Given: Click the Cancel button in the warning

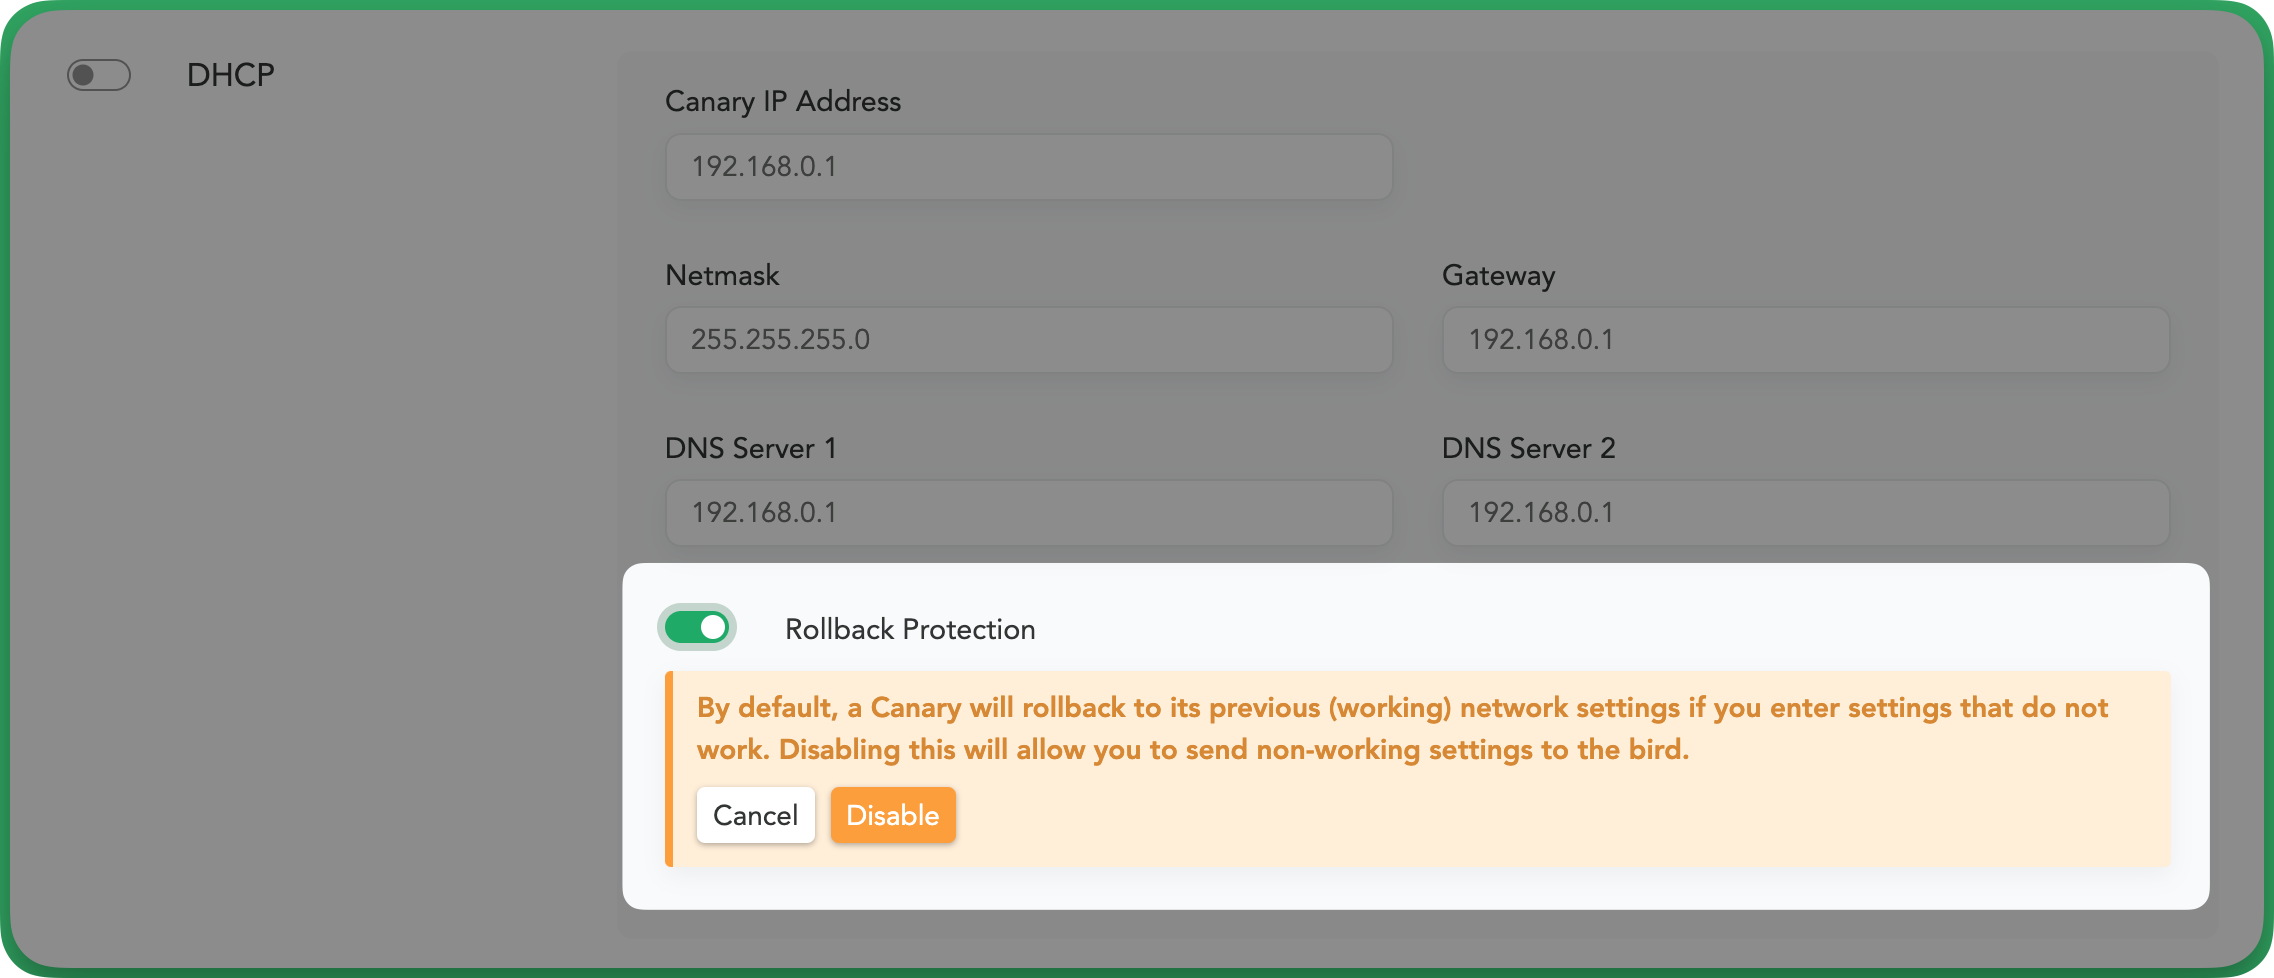Looking at the screenshot, I should pos(756,815).
